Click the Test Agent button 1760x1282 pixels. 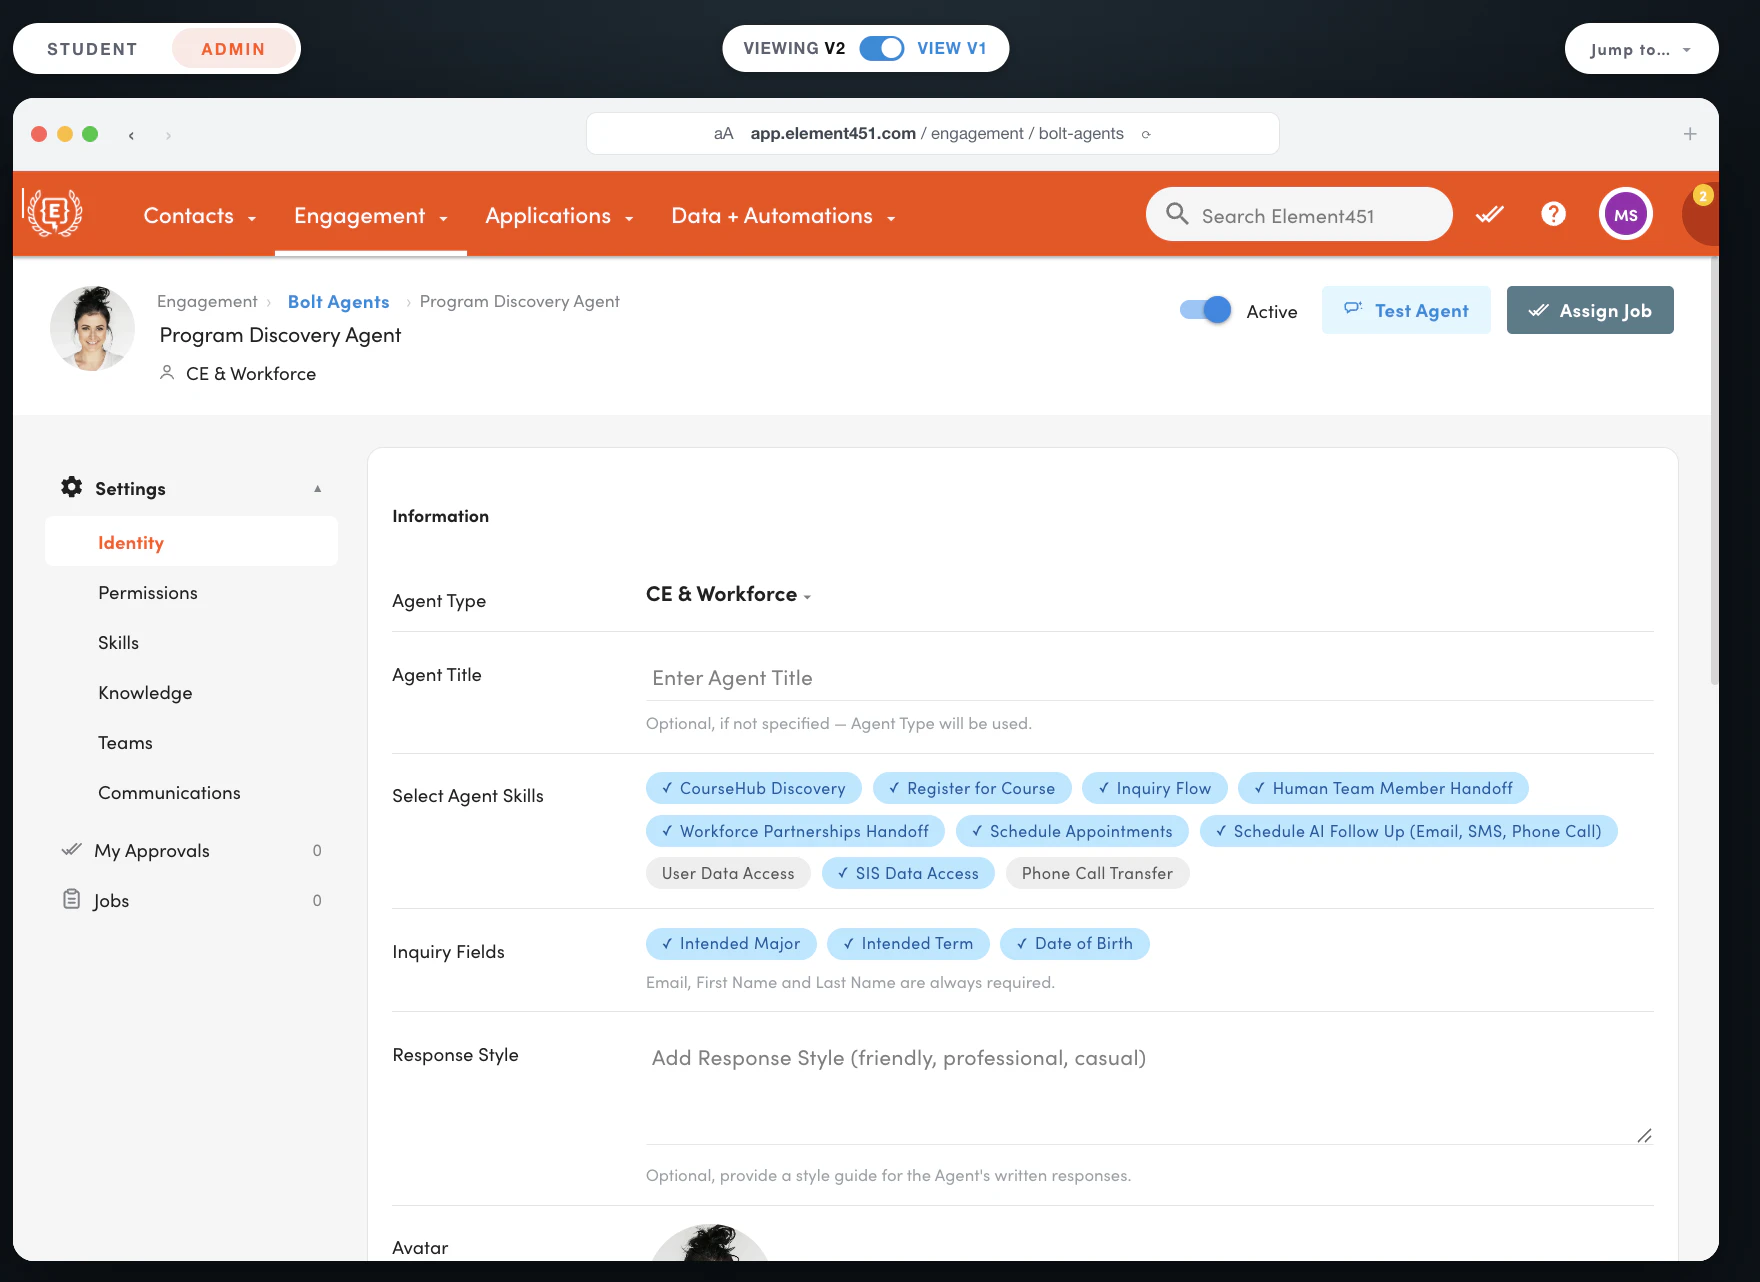(x=1406, y=310)
